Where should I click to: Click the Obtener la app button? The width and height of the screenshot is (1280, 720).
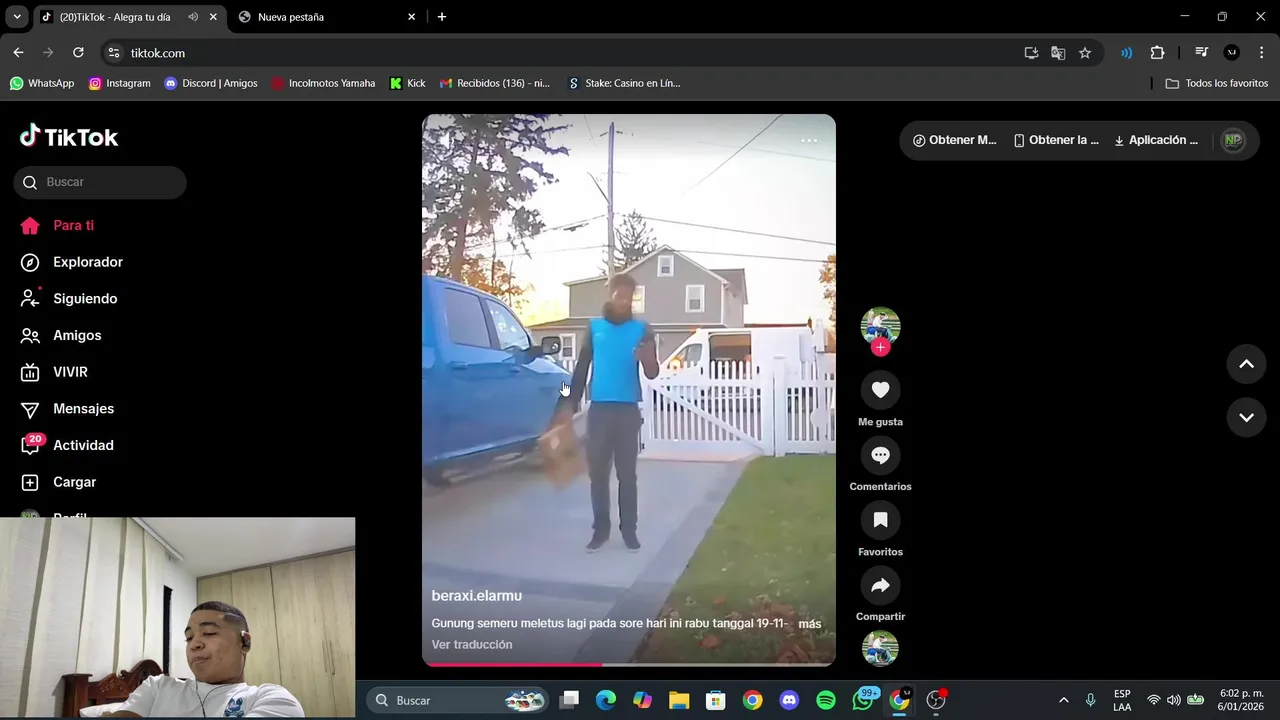click(x=1056, y=140)
